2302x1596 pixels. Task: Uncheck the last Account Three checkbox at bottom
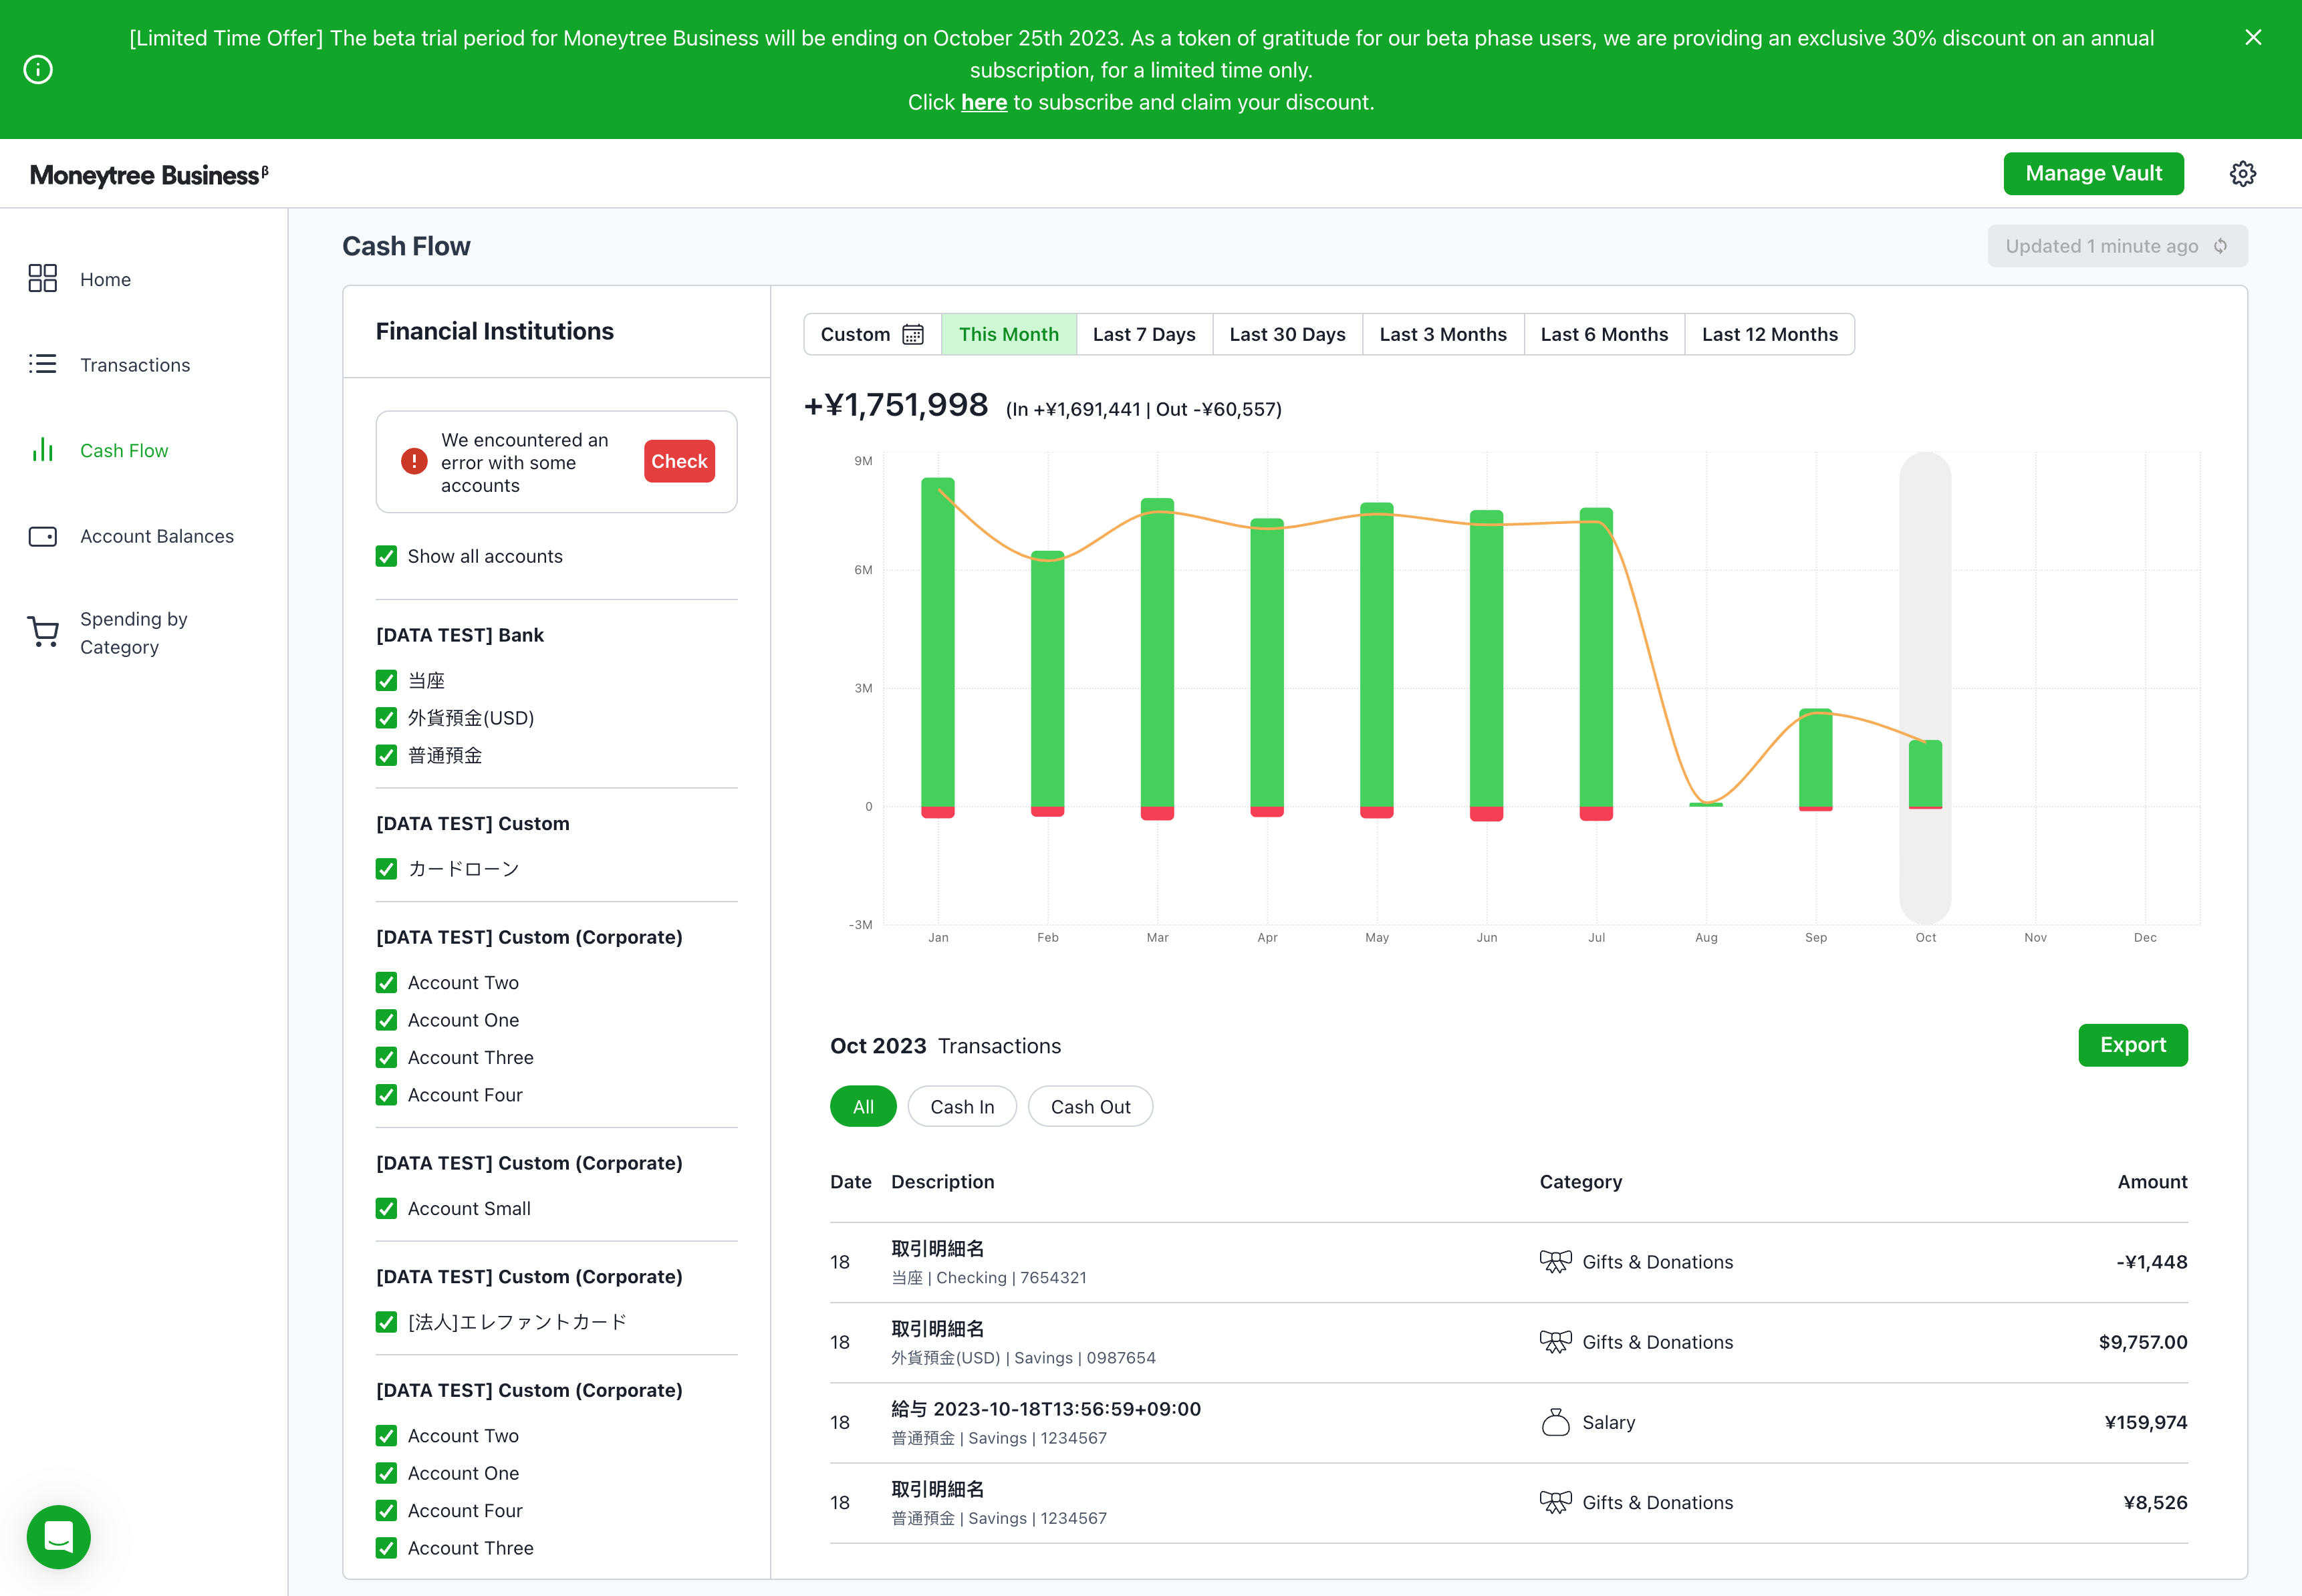coord(386,1548)
